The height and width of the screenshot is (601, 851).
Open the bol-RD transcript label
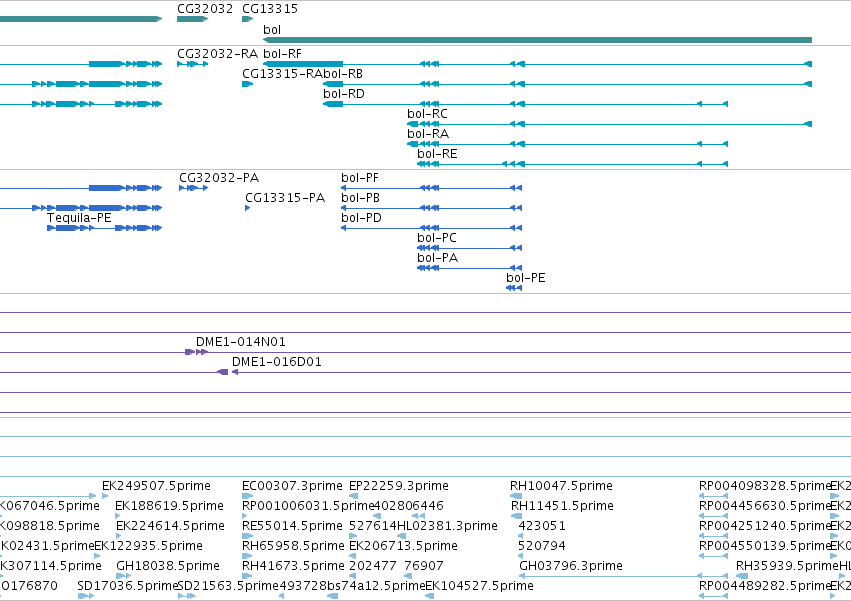click(x=344, y=94)
